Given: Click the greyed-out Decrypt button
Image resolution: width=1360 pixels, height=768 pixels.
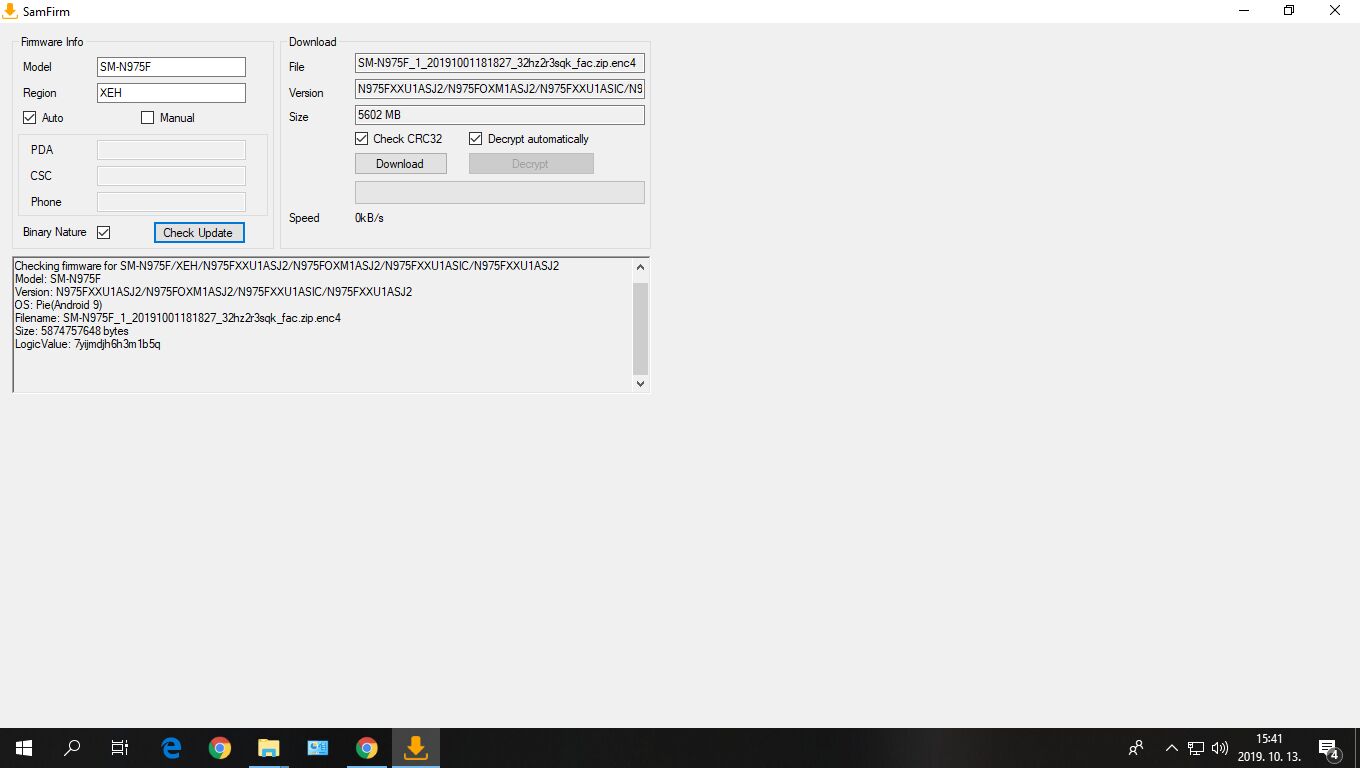Looking at the screenshot, I should (530, 164).
